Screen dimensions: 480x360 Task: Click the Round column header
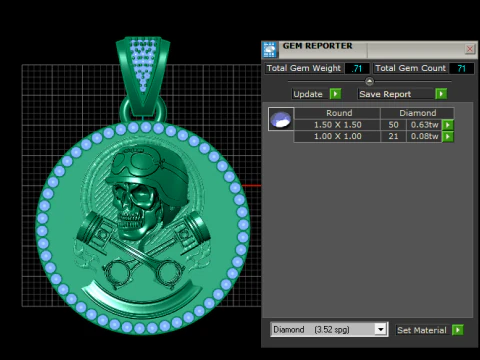[337, 113]
